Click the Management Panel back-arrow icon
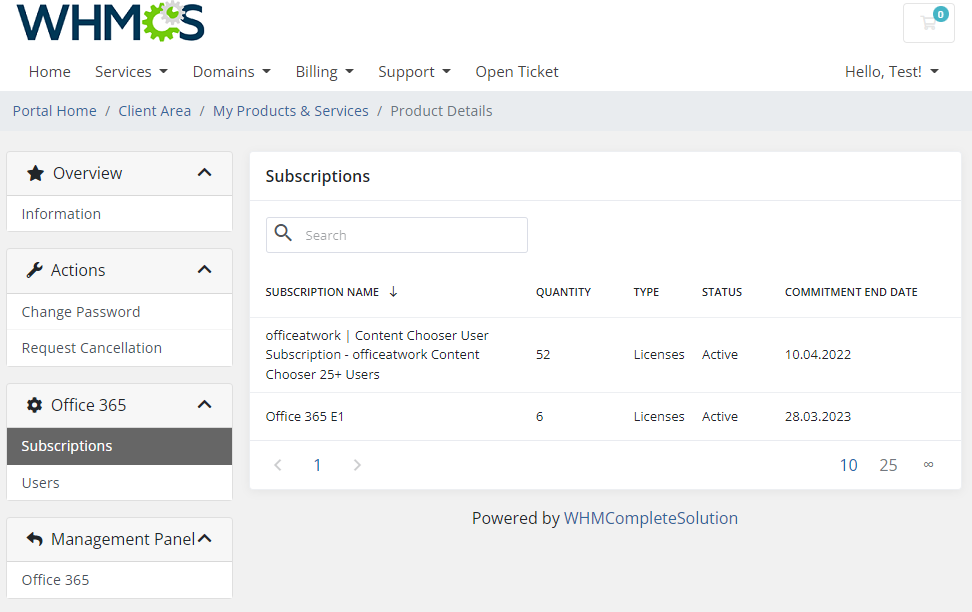 point(34,539)
